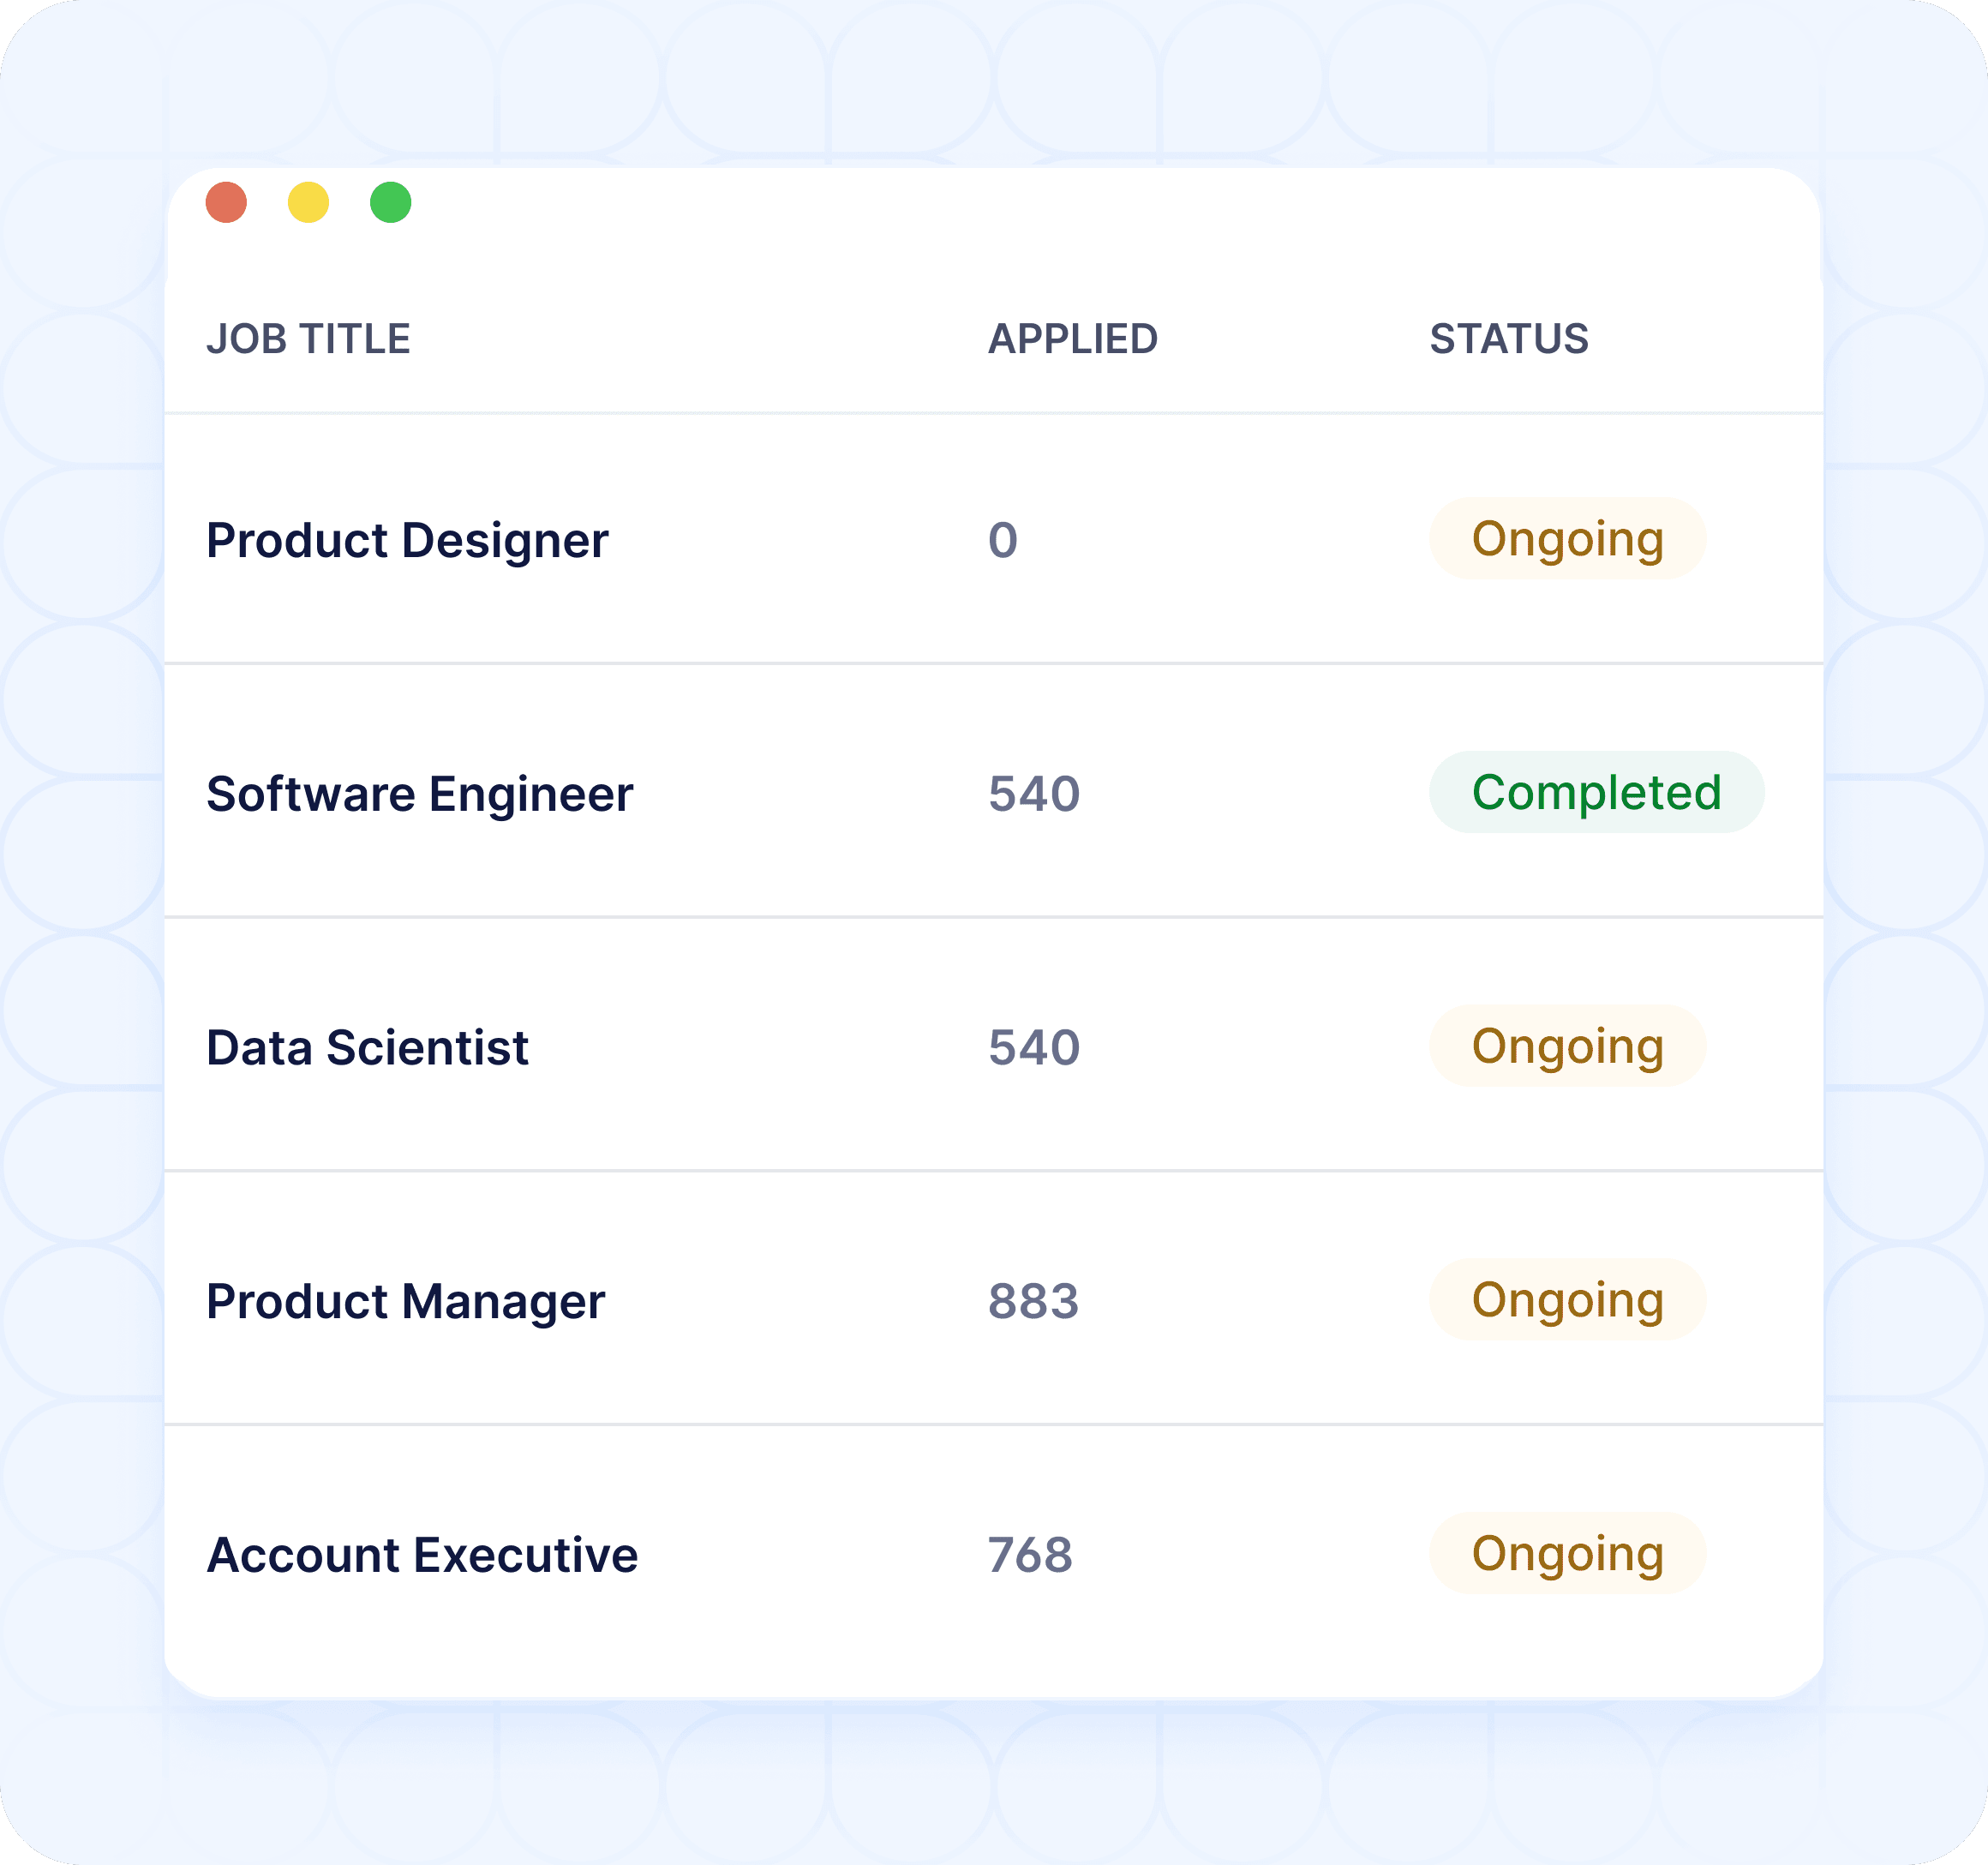Open the Software Engineer job listing
The width and height of the screenshot is (1988, 1865).
click(419, 794)
